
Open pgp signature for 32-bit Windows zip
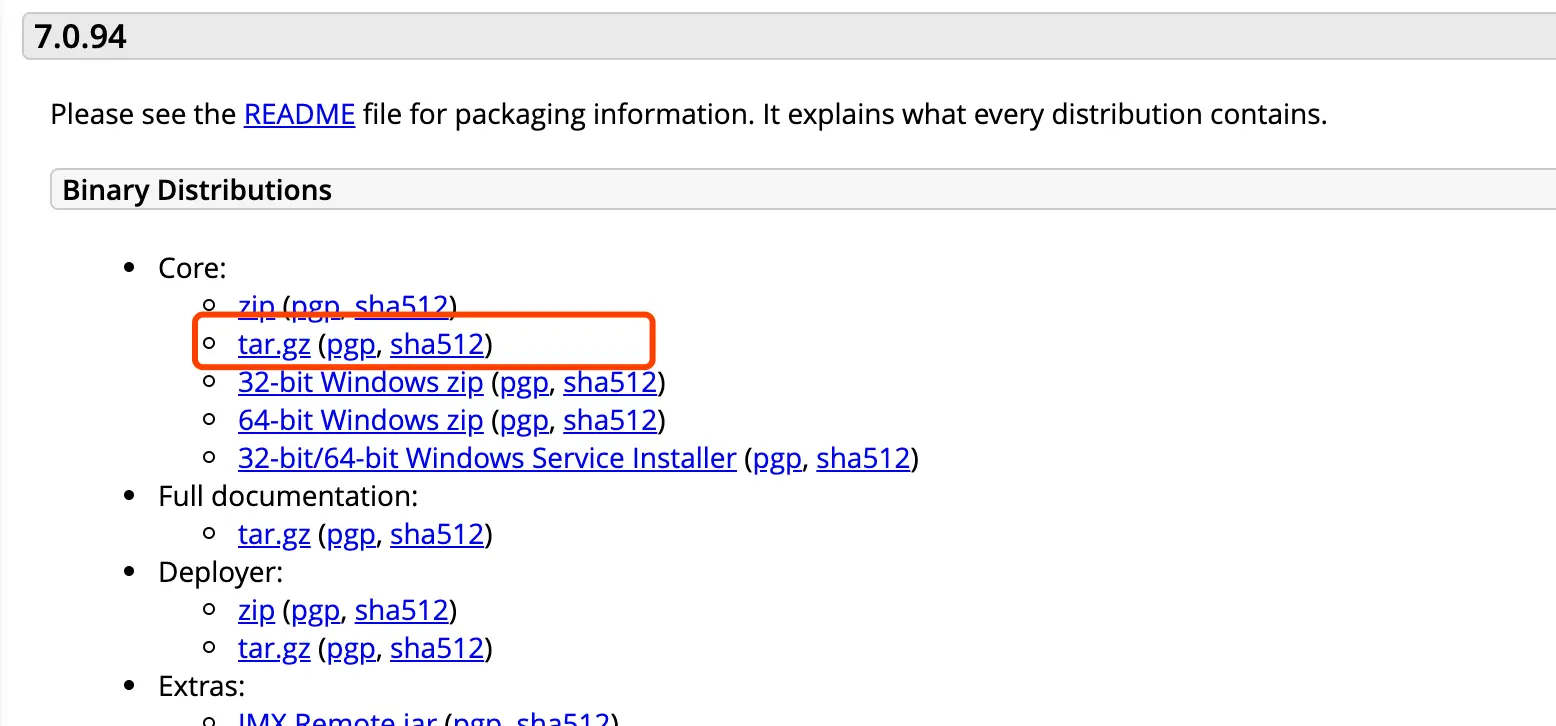tap(524, 383)
